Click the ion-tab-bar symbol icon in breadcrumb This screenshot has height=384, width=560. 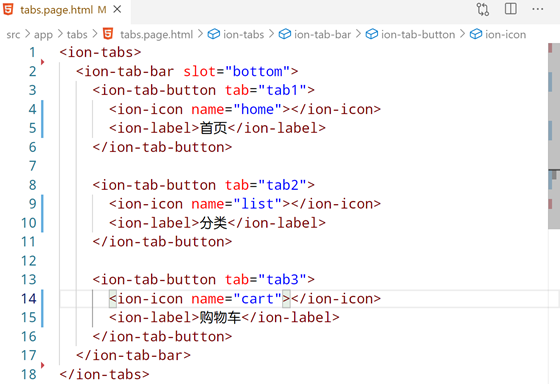tap(285, 34)
